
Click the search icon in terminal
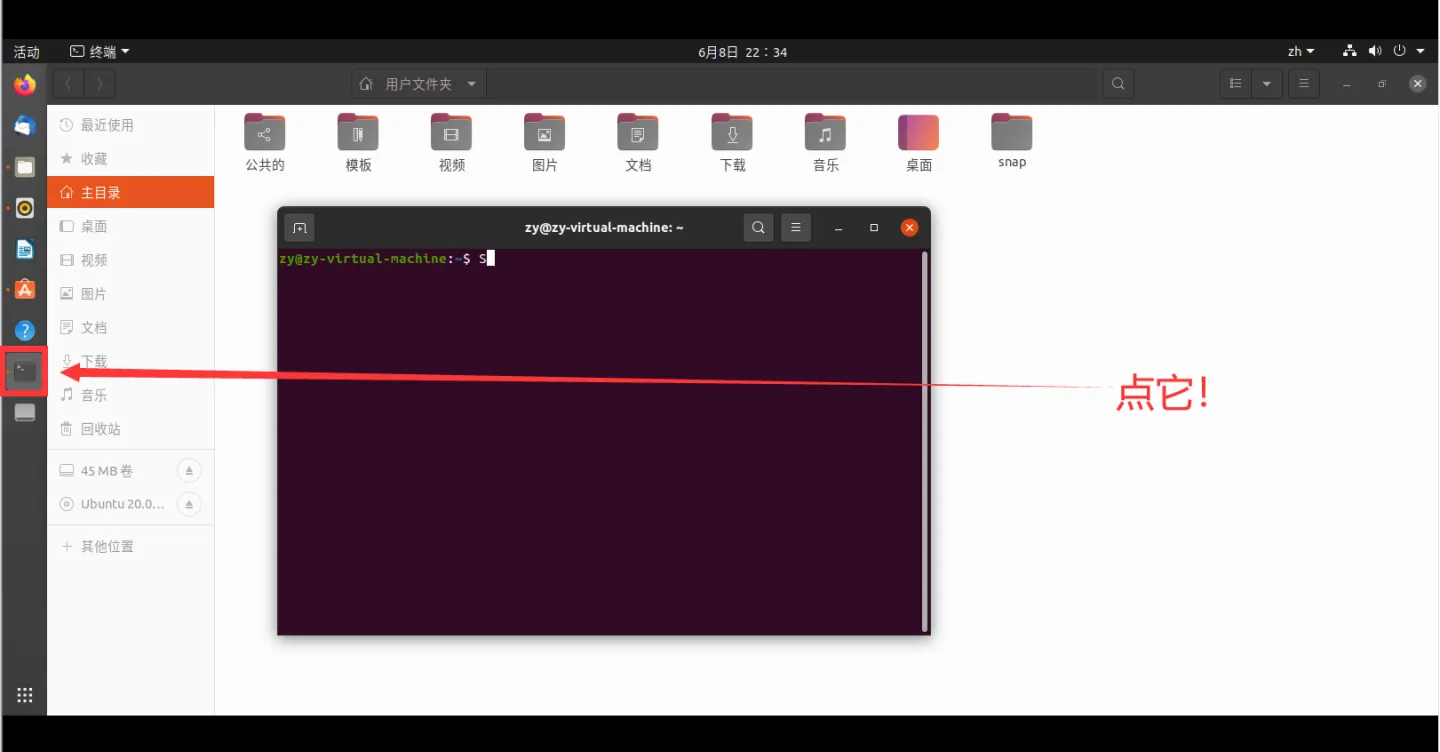(x=758, y=228)
